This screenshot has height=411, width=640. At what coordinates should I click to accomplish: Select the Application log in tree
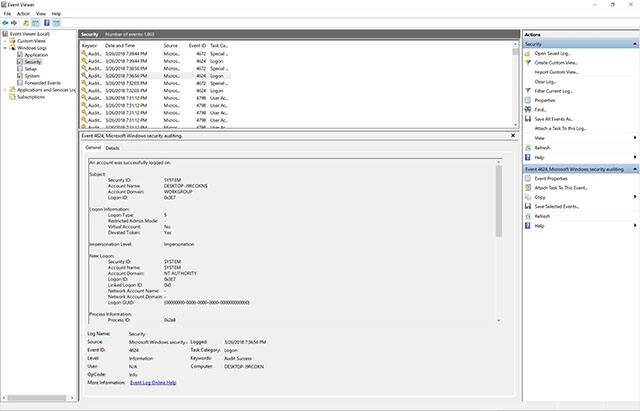pyautogui.click(x=34, y=54)
